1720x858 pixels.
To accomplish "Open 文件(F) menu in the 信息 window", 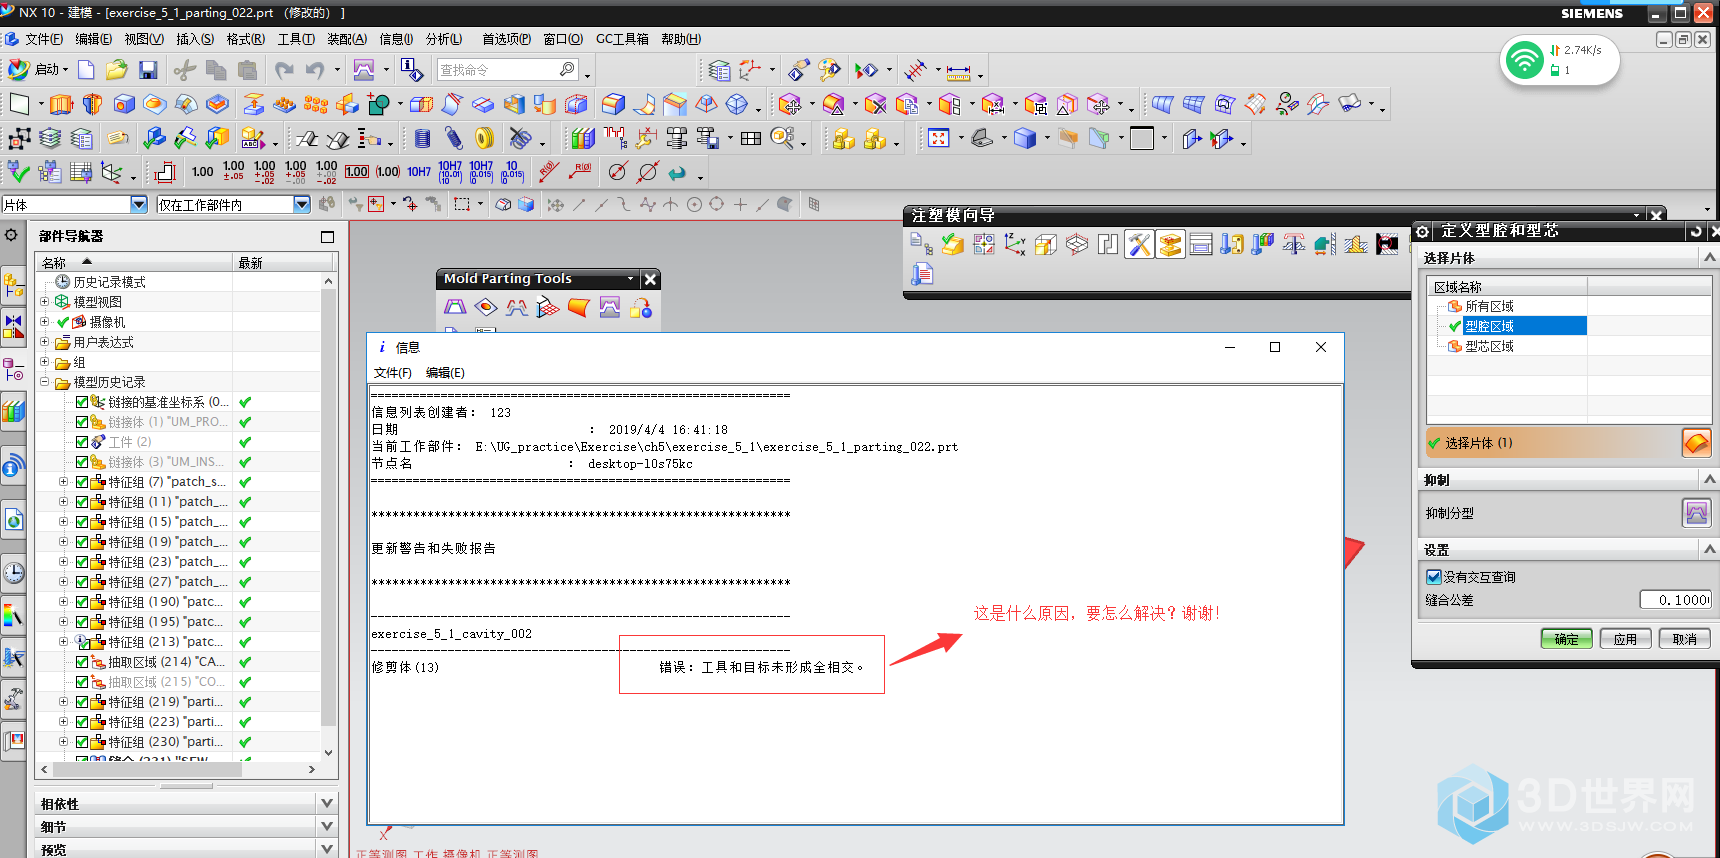I will (393, 373).
